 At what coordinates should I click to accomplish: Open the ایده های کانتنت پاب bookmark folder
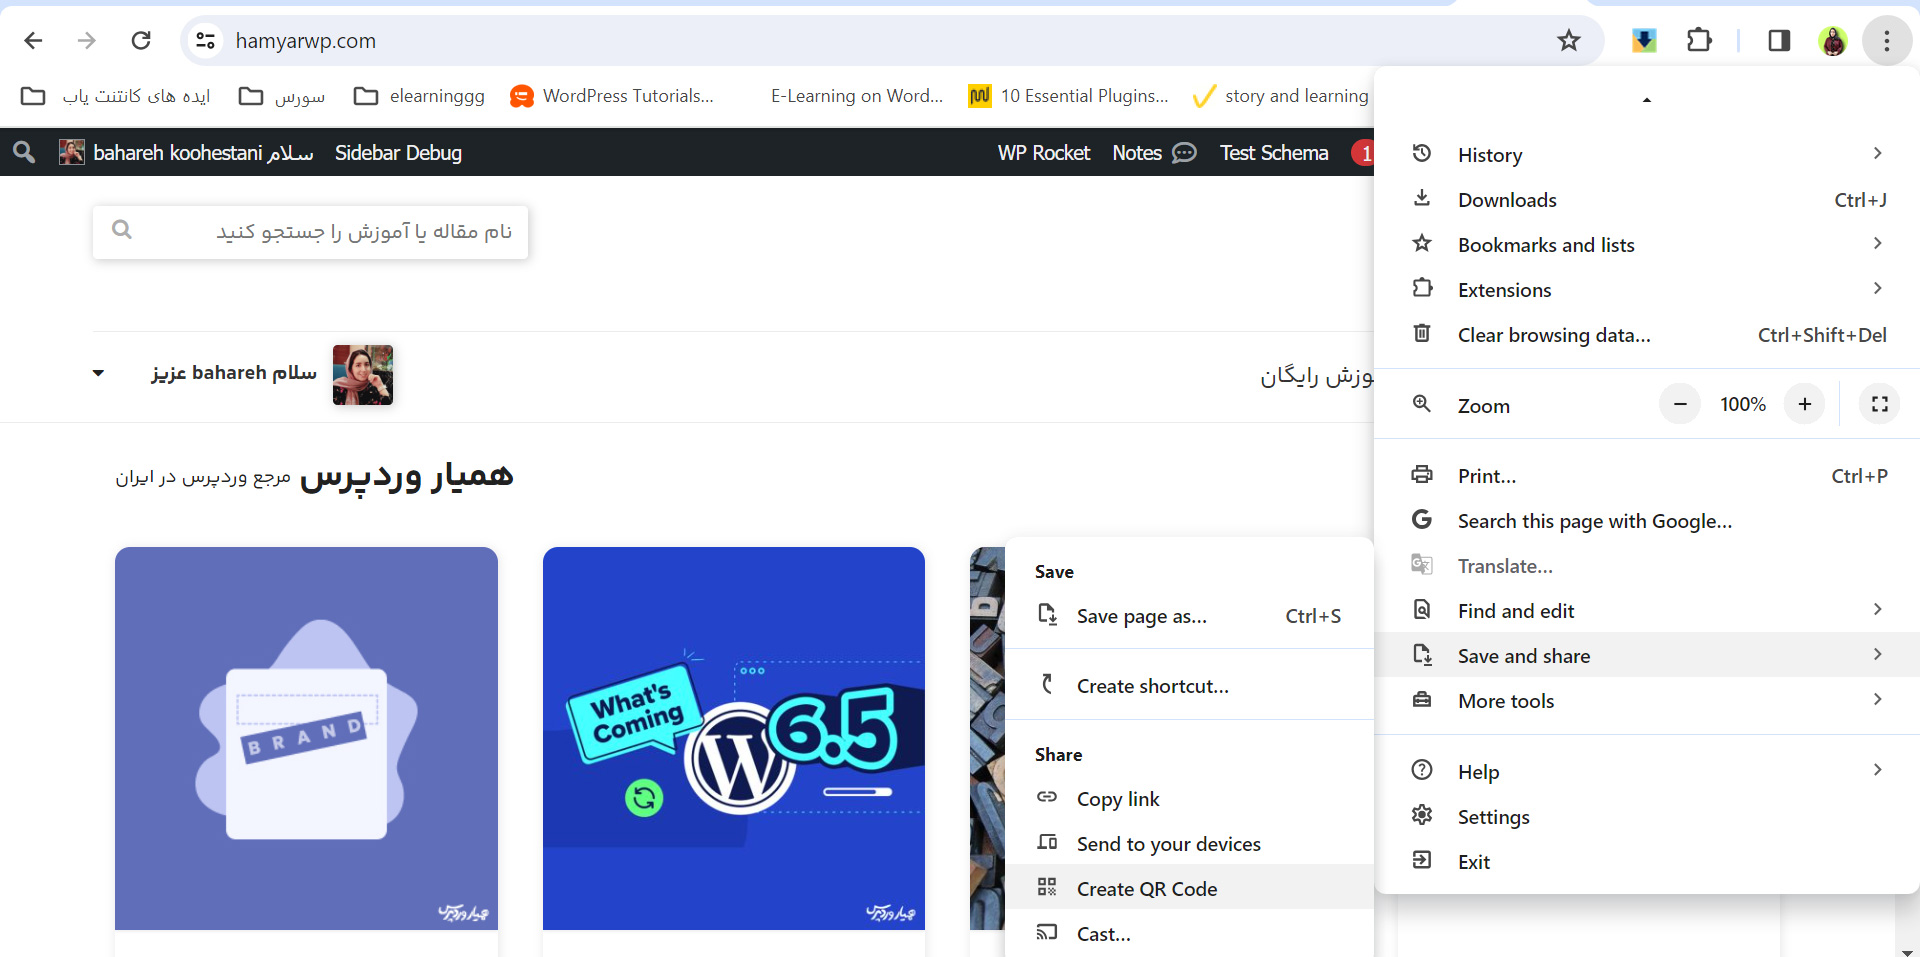click(x=116, y=96)
